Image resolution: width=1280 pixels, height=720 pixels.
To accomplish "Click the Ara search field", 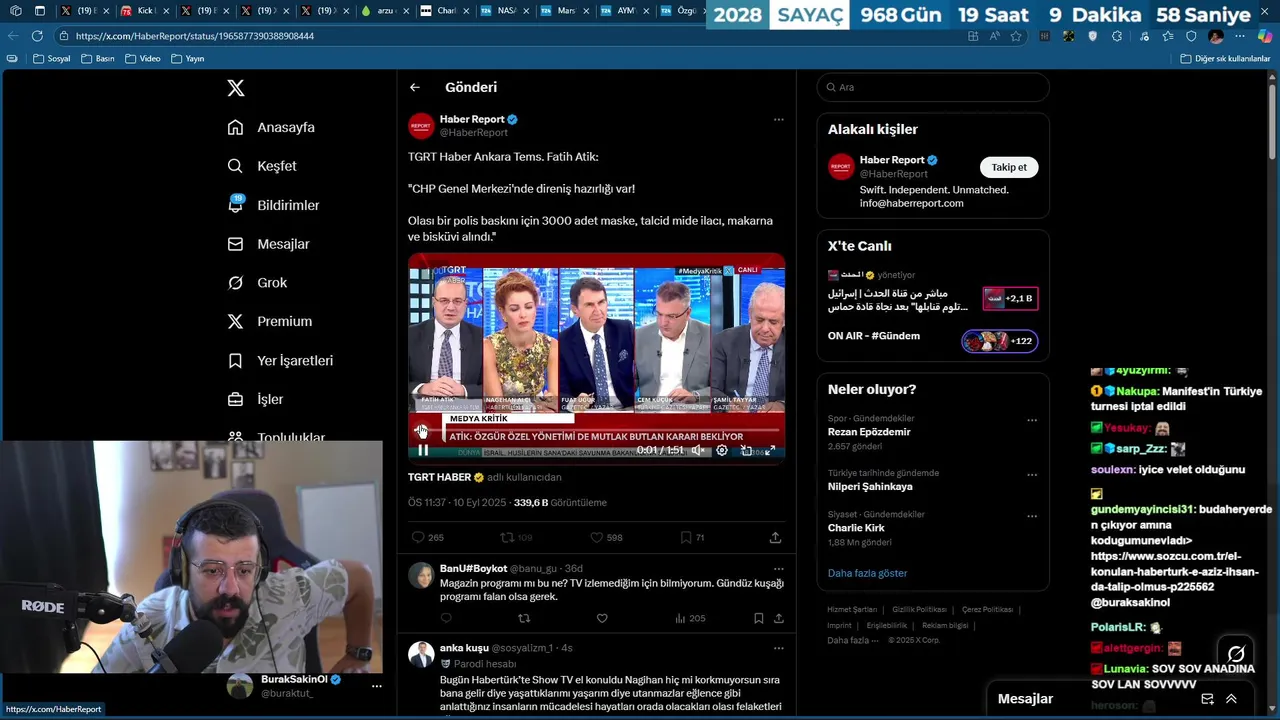I will point(933,87).
